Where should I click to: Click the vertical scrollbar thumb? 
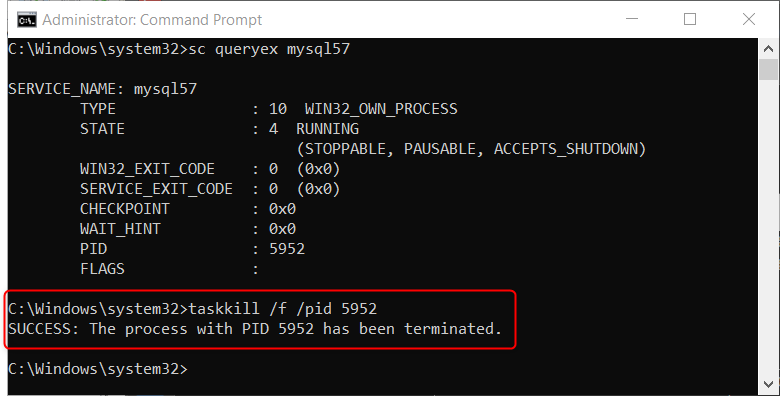(768, 69)
